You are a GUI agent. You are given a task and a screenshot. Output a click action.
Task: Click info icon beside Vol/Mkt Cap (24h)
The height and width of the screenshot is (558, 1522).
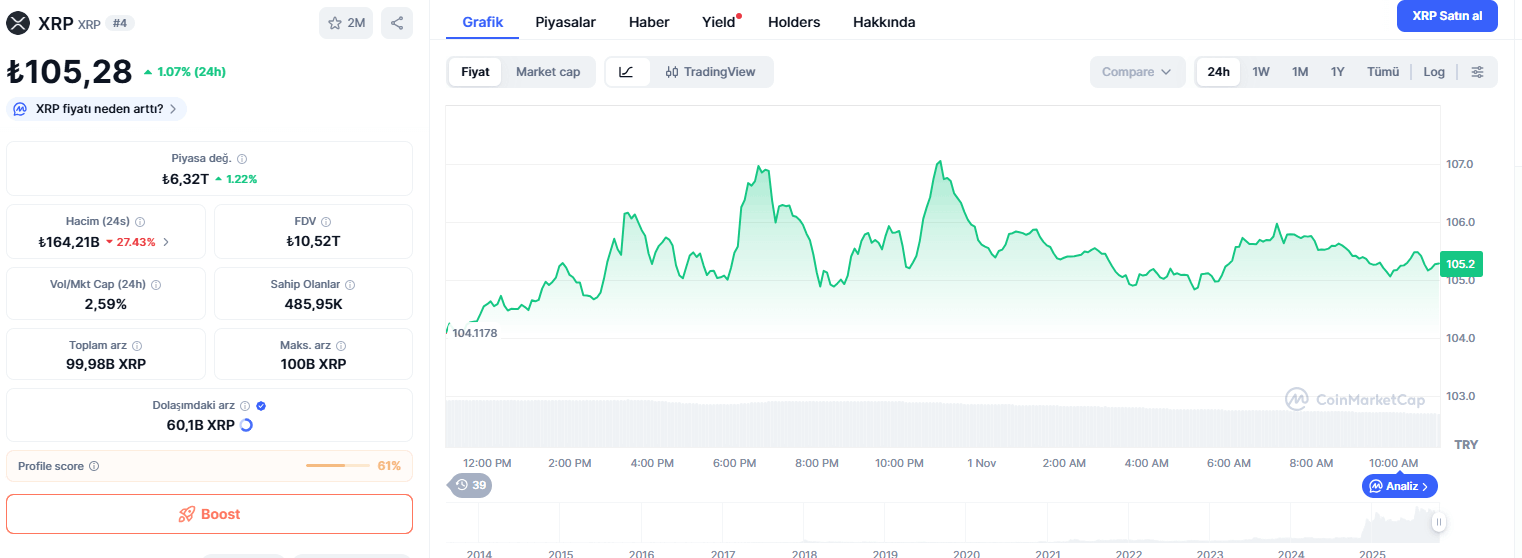(156, 285)
